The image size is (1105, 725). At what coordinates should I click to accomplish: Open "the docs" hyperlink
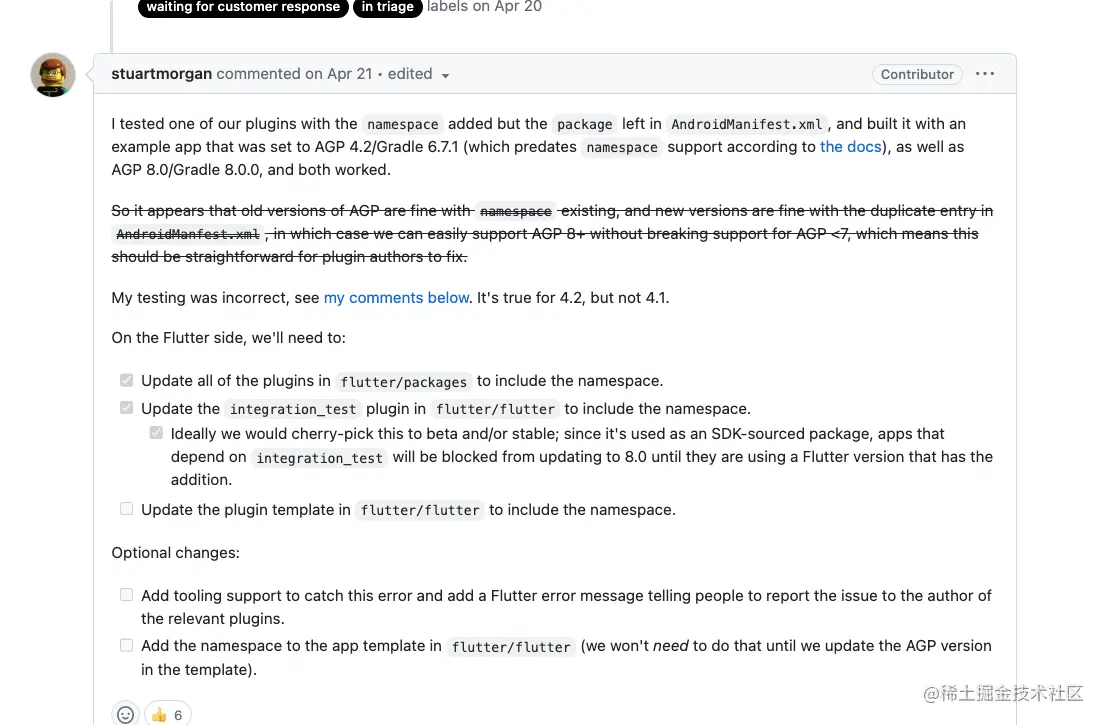pyautogui.click(x=850, y=147)
